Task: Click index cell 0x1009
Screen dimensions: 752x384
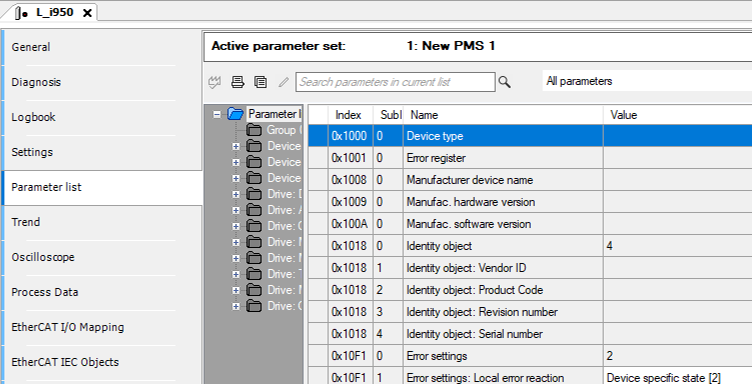Action: (350, 202)
